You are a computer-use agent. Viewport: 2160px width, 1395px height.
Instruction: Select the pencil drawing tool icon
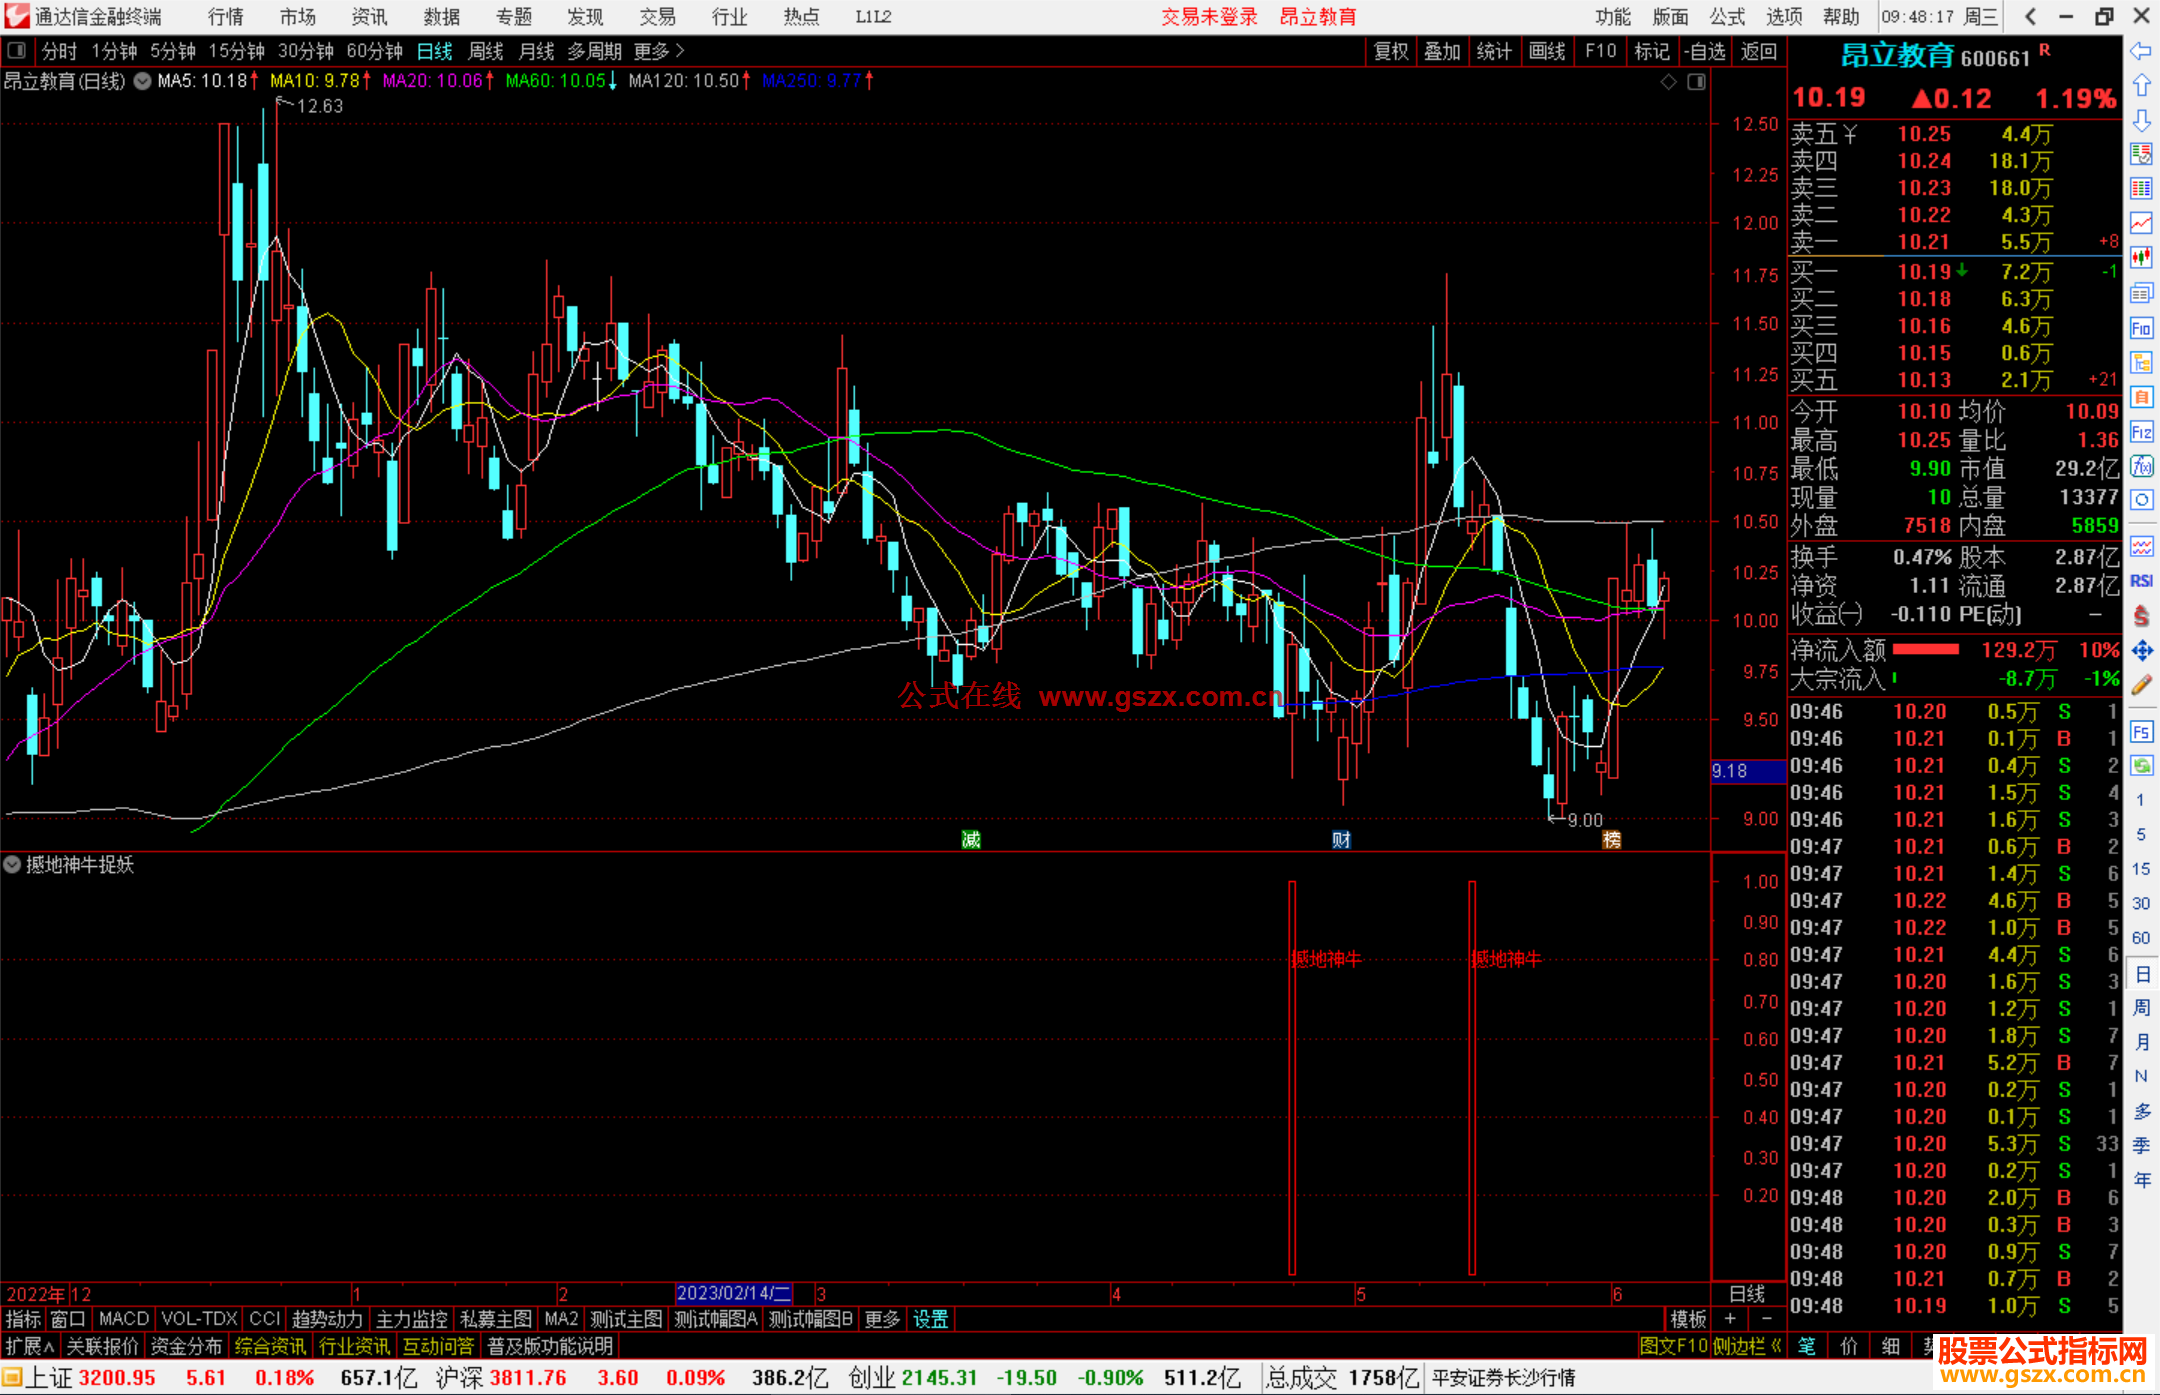click(x=2141, y=685)
